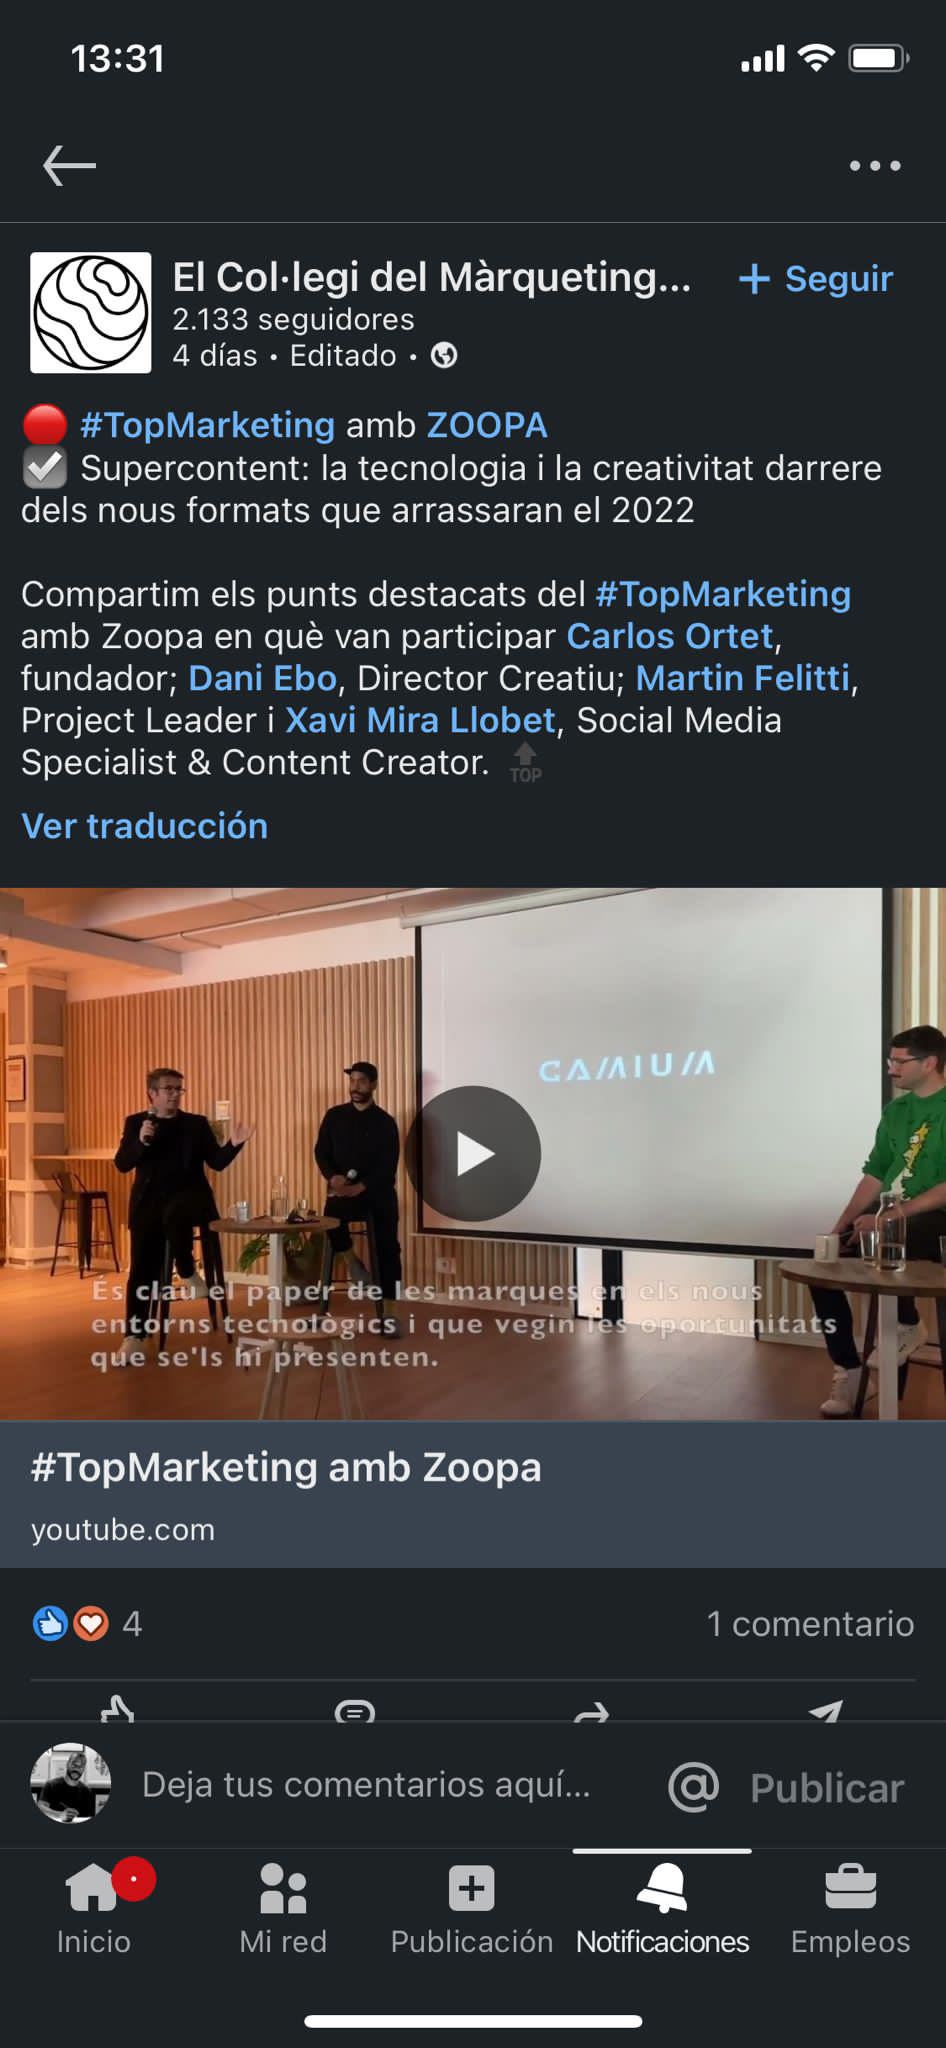
Task: Open the Publicación plus icon
Action: pos(472,1889)
